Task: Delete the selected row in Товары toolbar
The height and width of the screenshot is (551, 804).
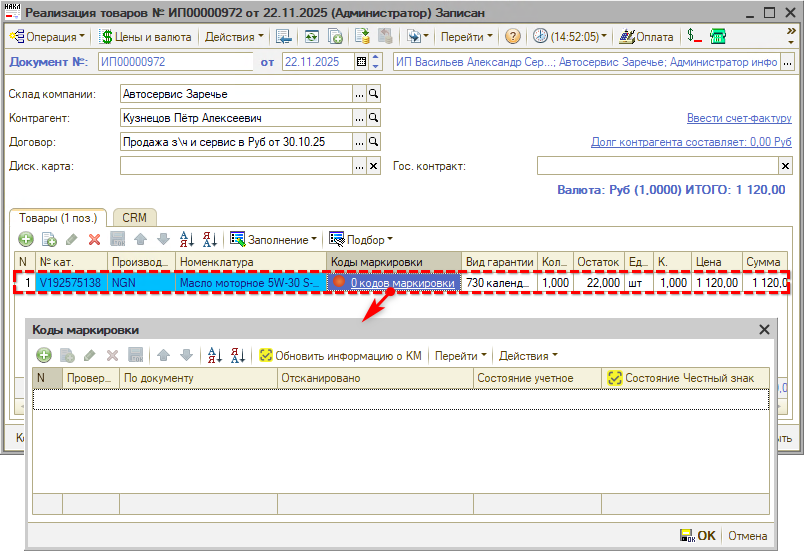Action: pos(94,240)
